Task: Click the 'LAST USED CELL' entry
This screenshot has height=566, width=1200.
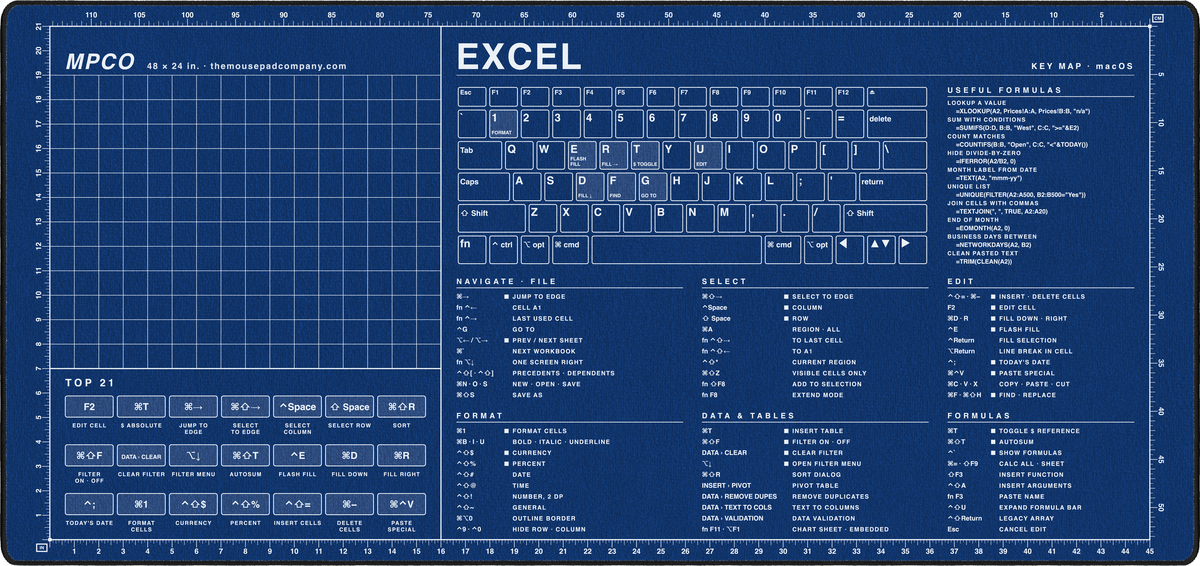Action: click(x=543, y=318)
